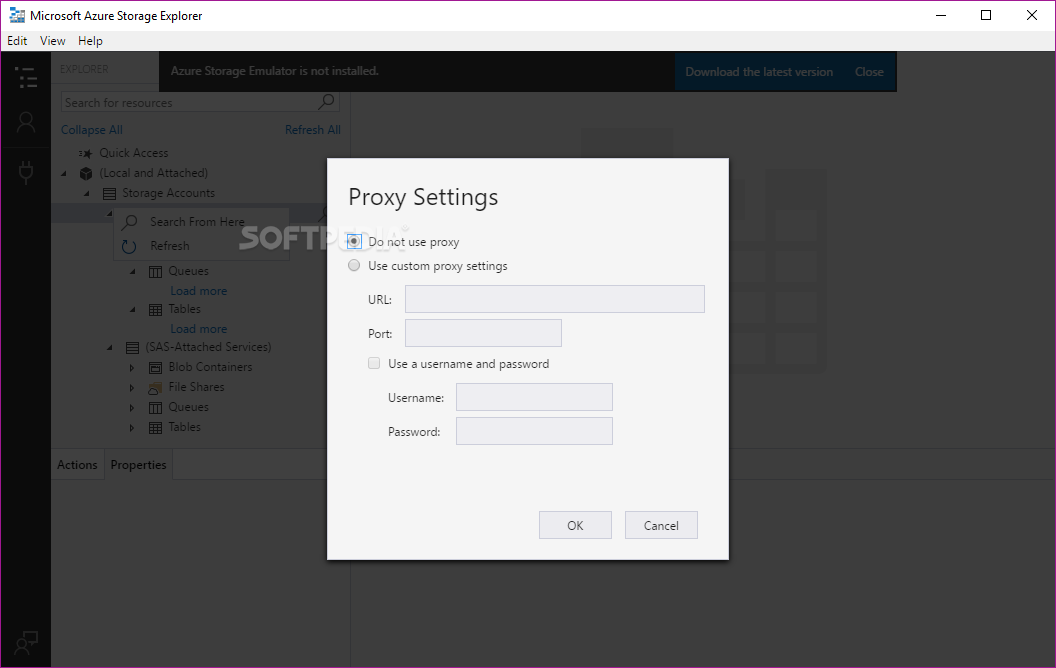This screenshot has width=1056, height=668.
Task: Switch to the Properties tab
Action: (x=138, y=465)
